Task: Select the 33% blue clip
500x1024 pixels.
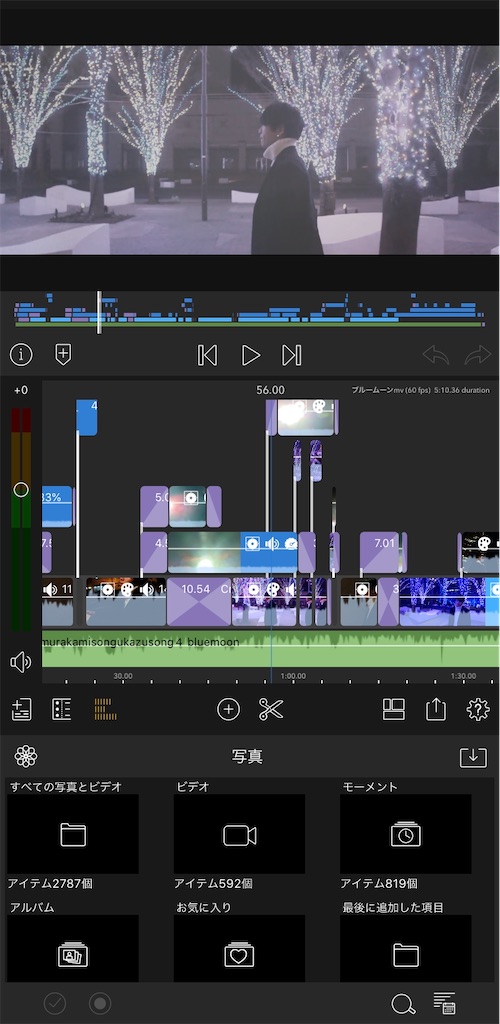Action: (x=57, y=507)
